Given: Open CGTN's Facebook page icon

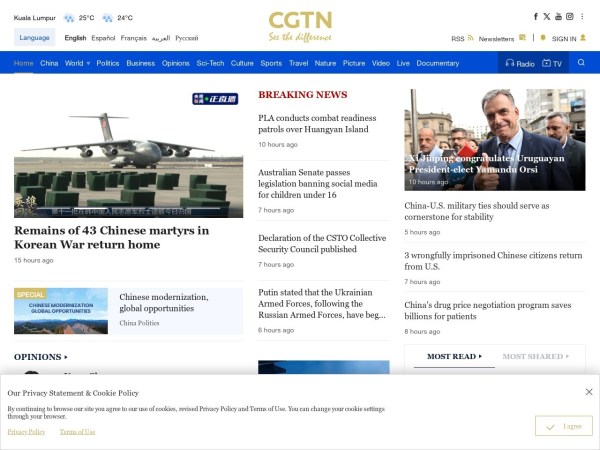Looking at the screenshot, I should pos(535,17).
